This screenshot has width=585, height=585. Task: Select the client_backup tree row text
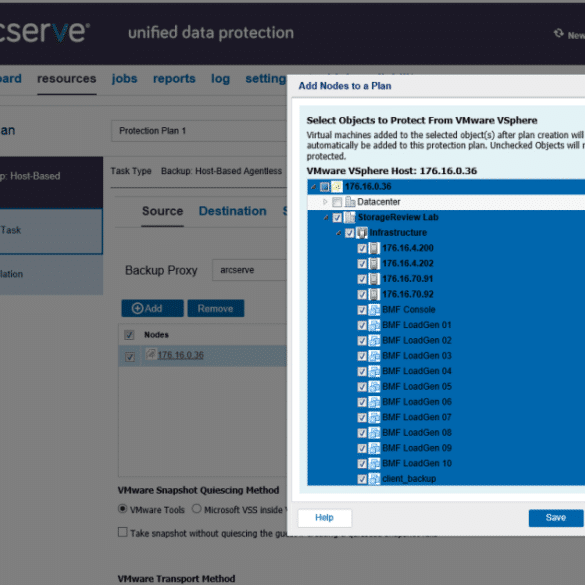click(x=409, y=479)
